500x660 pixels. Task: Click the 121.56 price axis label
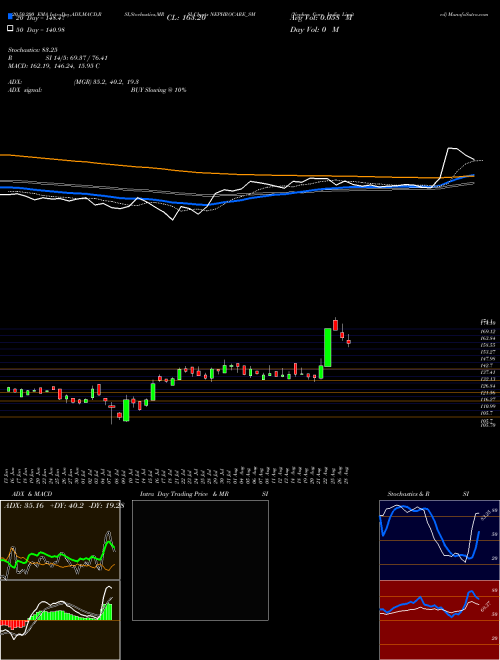coord(488,392)
